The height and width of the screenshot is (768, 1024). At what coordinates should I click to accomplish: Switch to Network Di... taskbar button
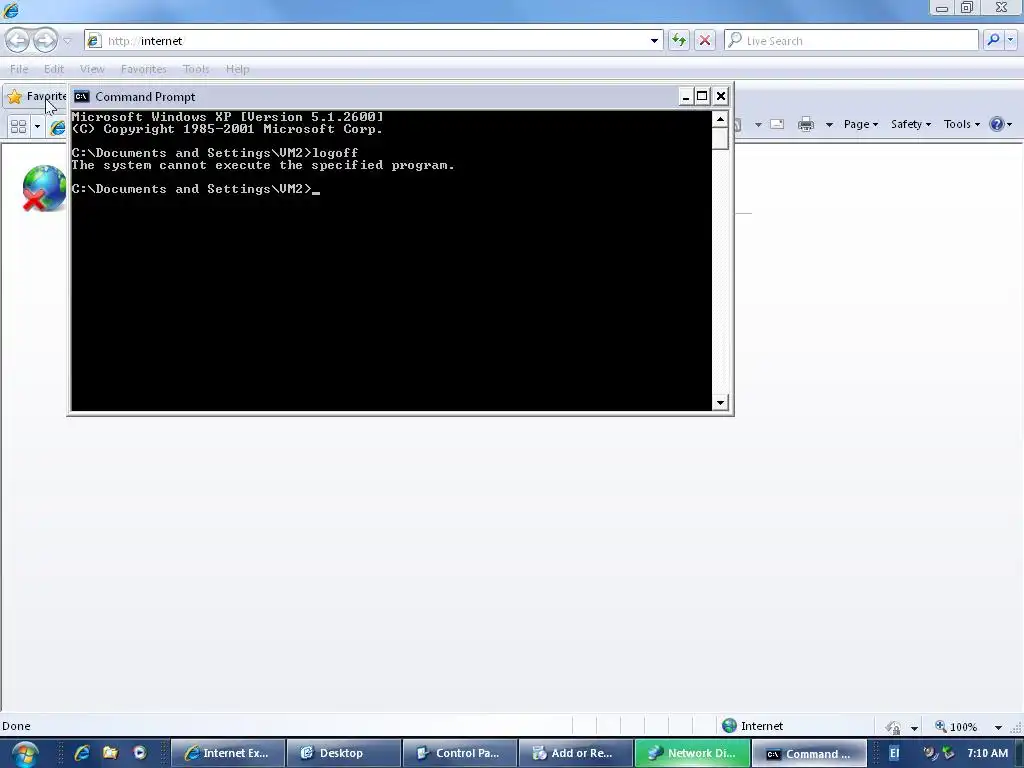coord(692,753)
